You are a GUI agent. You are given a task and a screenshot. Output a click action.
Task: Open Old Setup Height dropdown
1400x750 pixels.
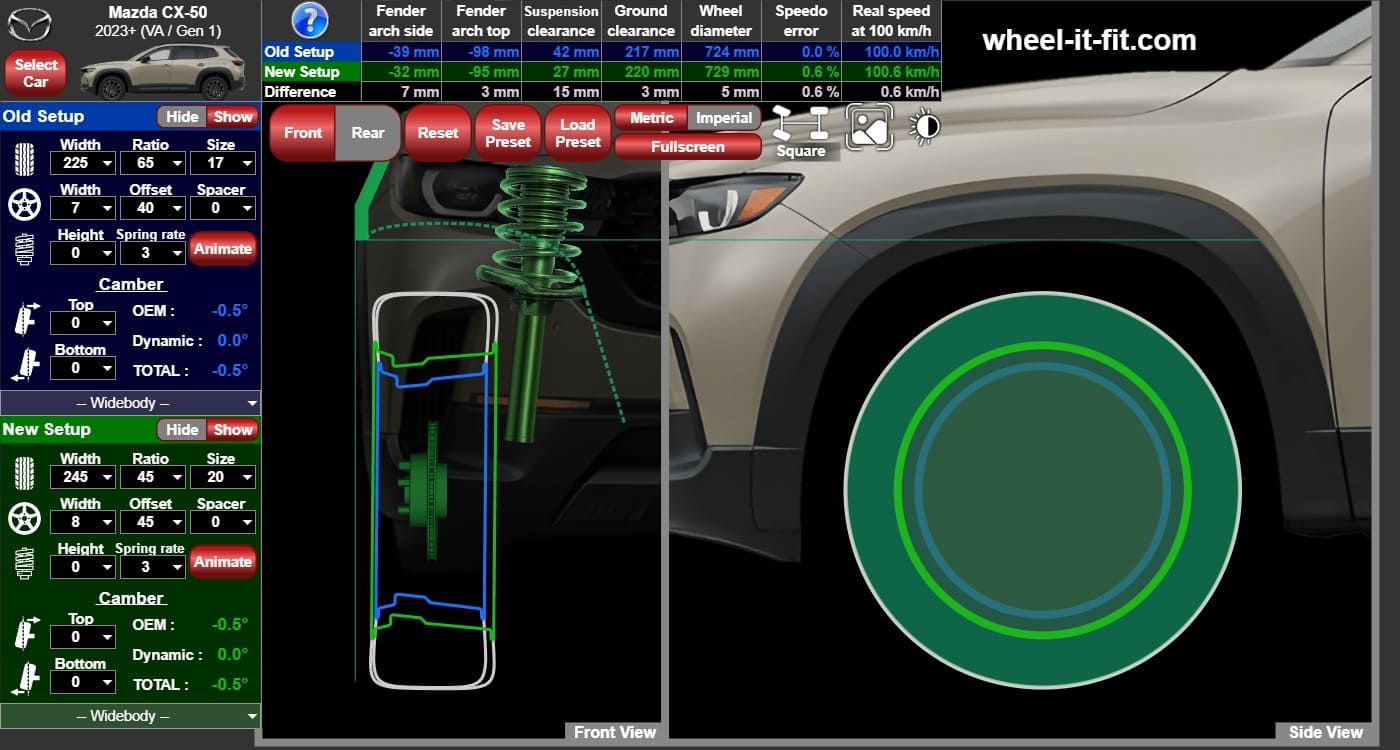(82, 253)
